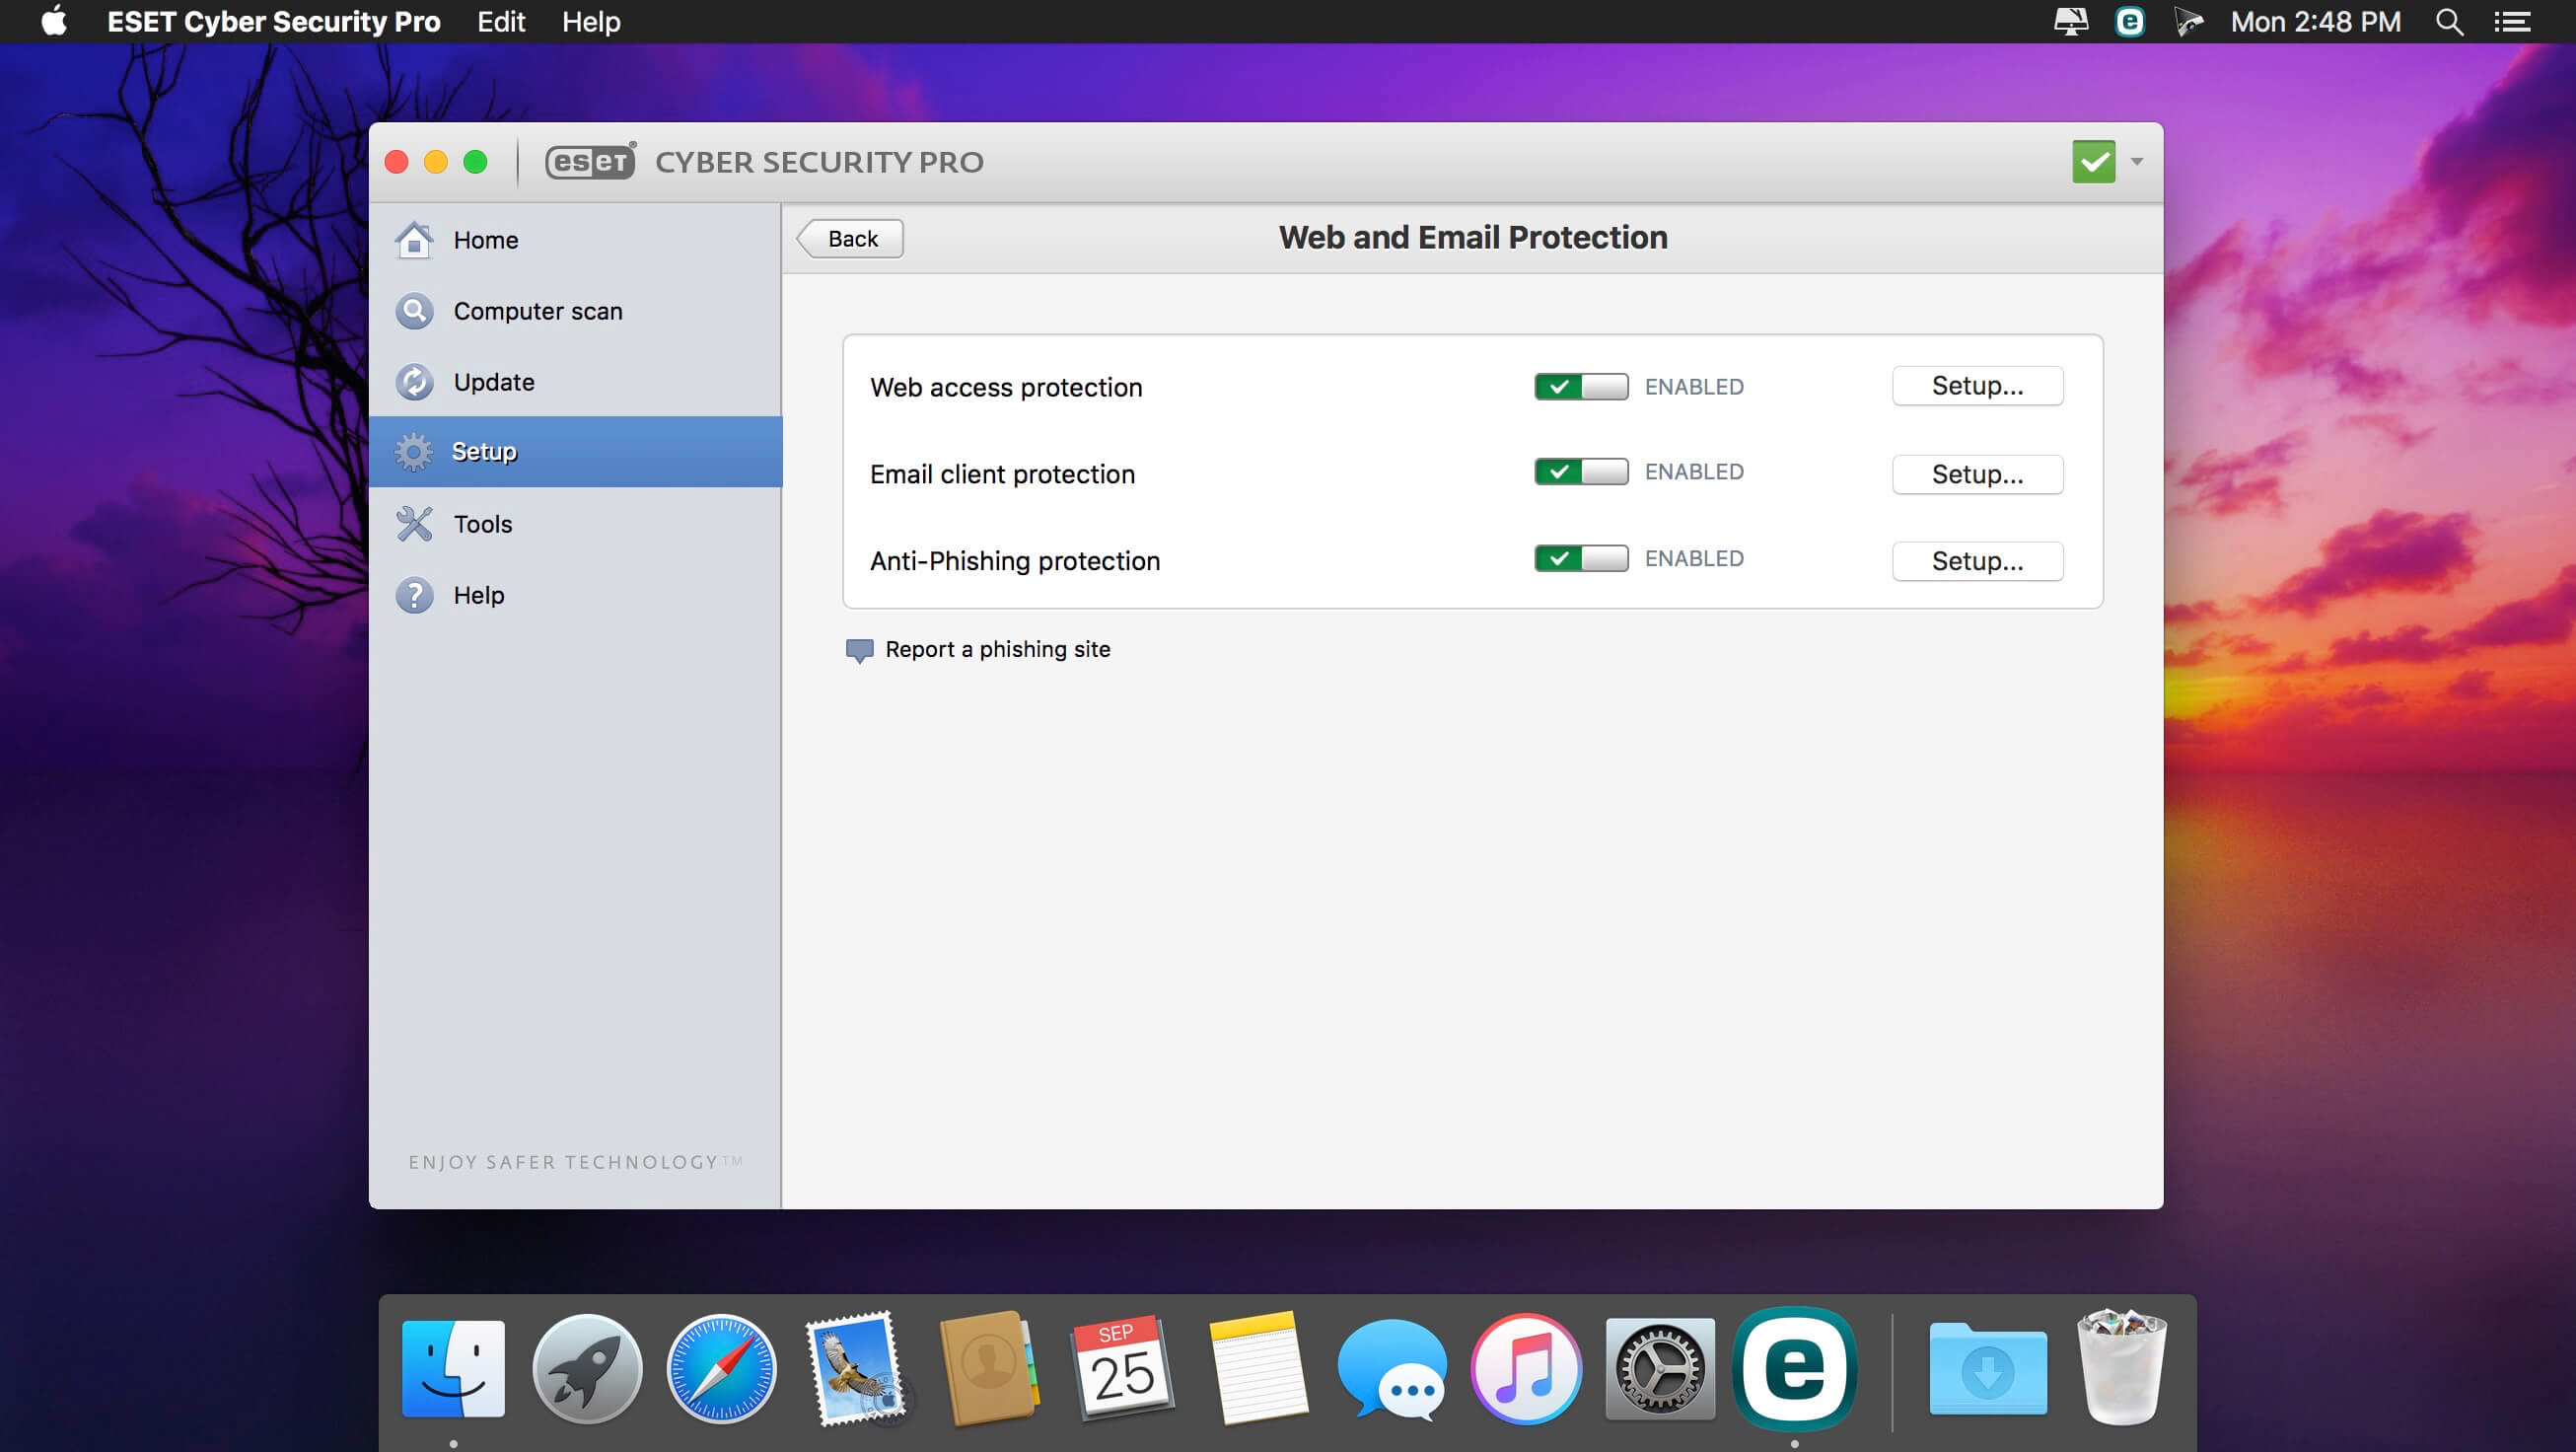Go Back from Web and Email Protection
The image size is (2576, 1452).
(x=850, y=239)
